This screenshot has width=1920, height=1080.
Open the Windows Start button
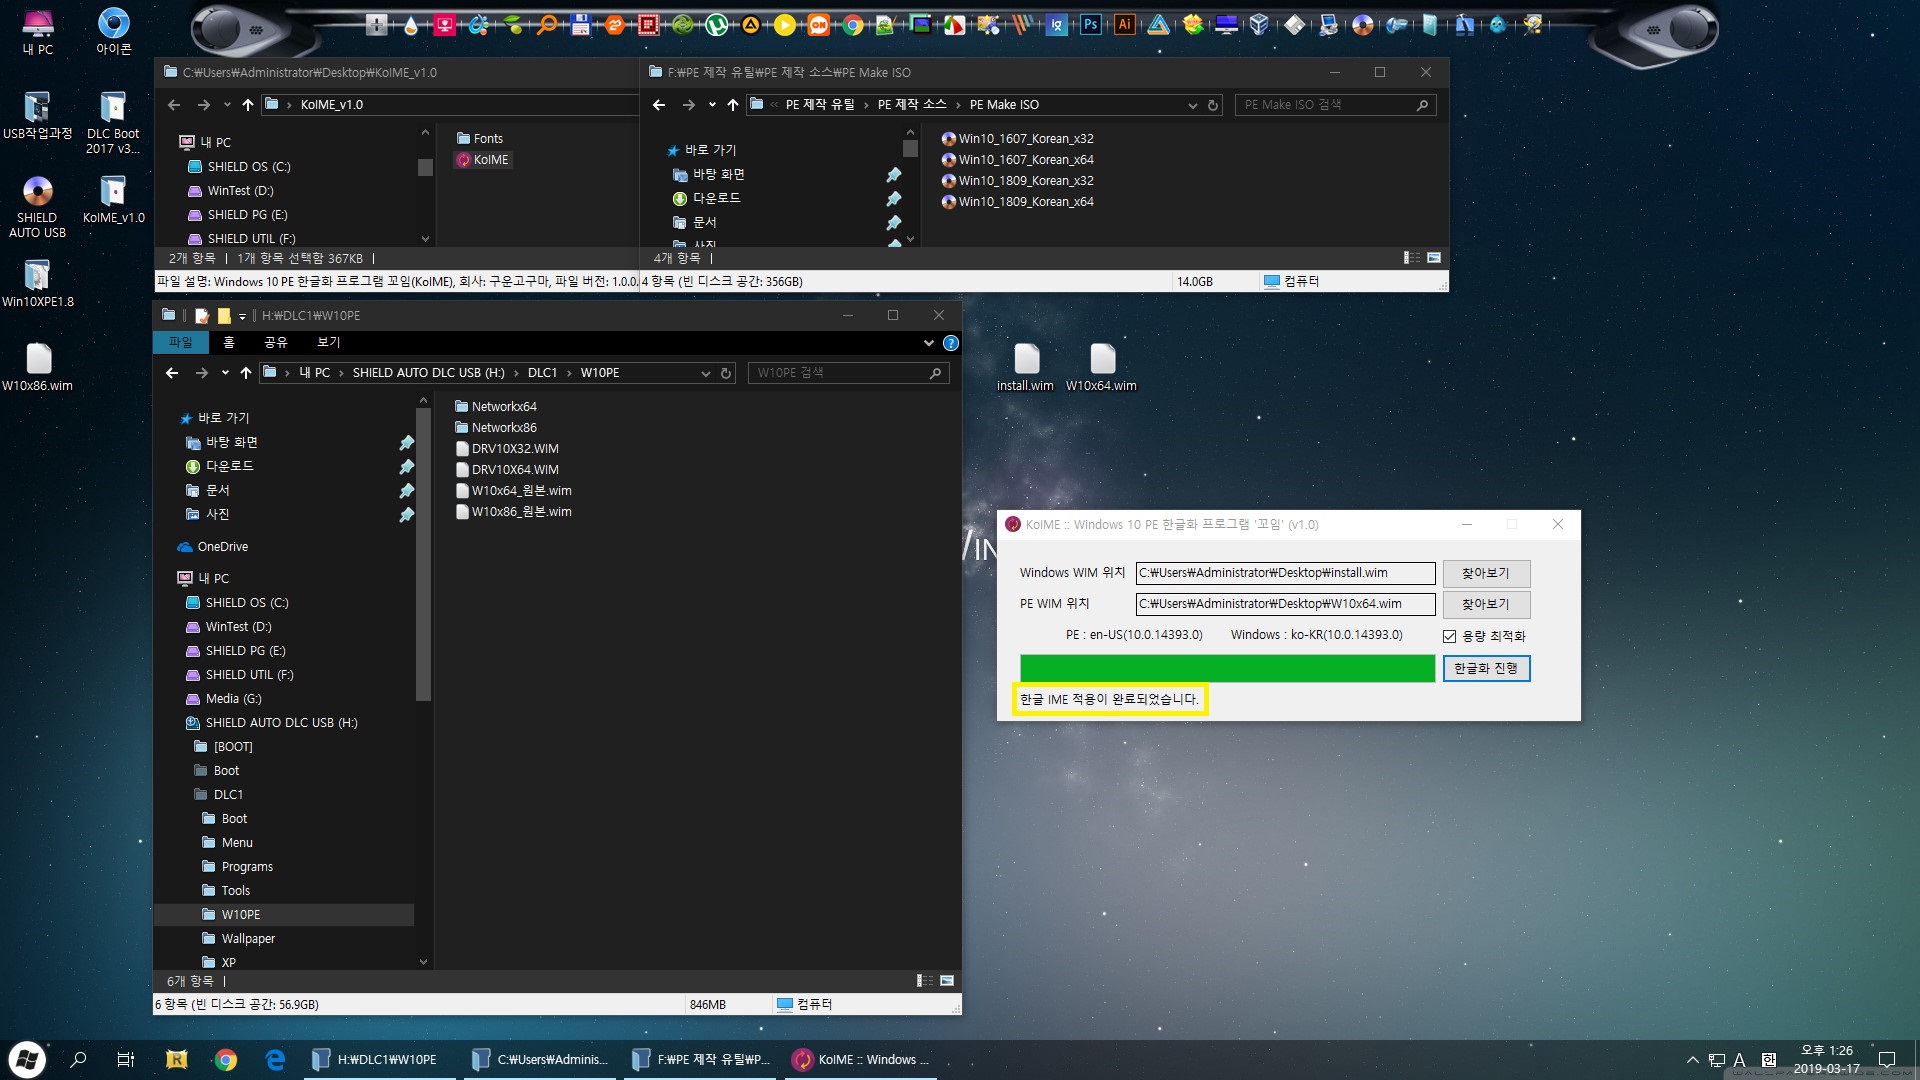click(x=27, y=1059)
